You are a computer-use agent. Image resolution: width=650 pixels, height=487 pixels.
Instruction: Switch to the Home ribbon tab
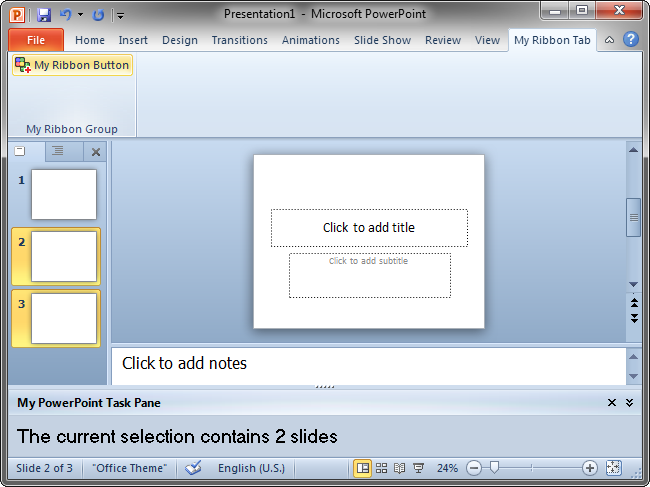(90, 40)
